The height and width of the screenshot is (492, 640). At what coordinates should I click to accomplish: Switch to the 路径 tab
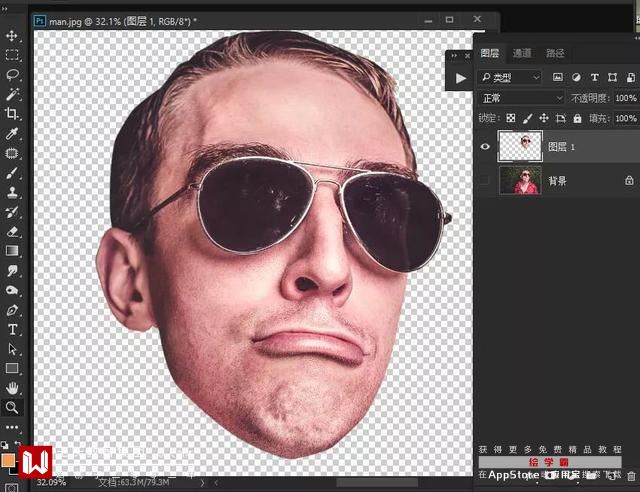tap(555, 53)
